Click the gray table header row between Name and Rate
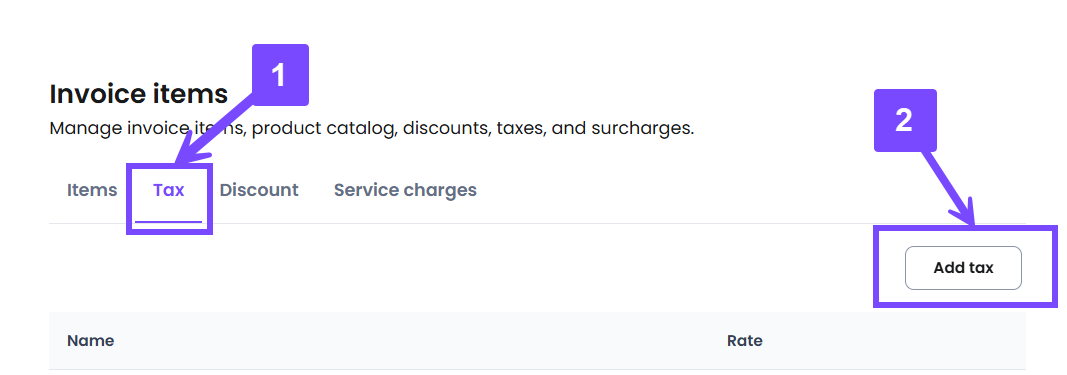The width and height of the screenshot is (1067, 375). pos(537,340)
